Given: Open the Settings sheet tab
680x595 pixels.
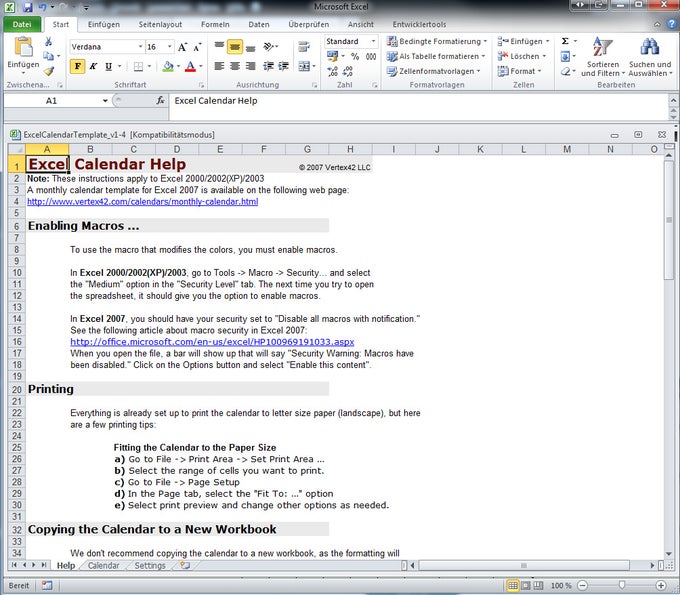Looking at the screenshot, I should coord(150,566).
